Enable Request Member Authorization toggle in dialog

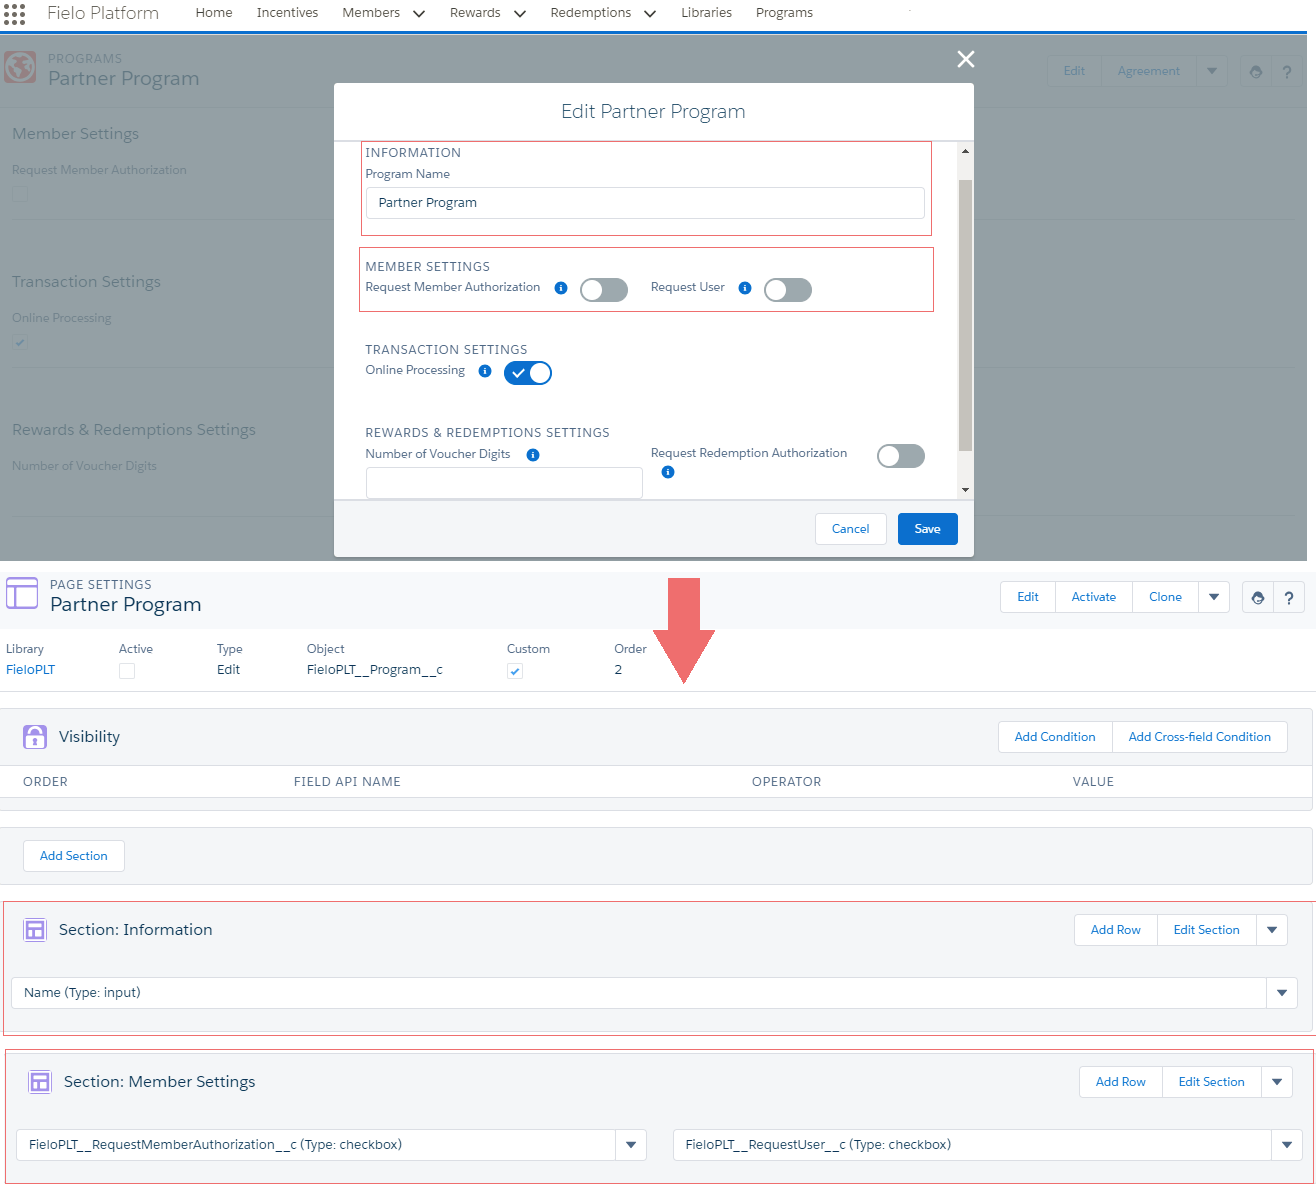pos(604,290)
